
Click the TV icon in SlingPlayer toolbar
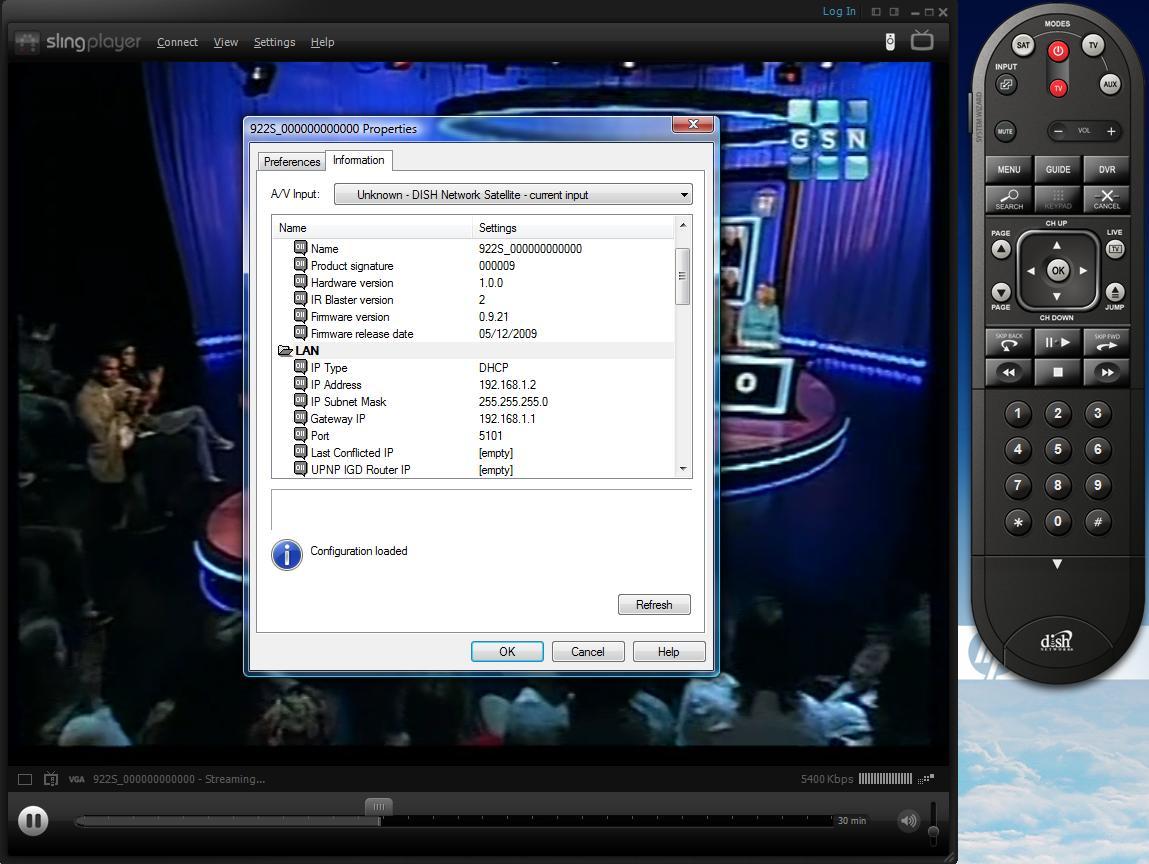click(922, 40)
